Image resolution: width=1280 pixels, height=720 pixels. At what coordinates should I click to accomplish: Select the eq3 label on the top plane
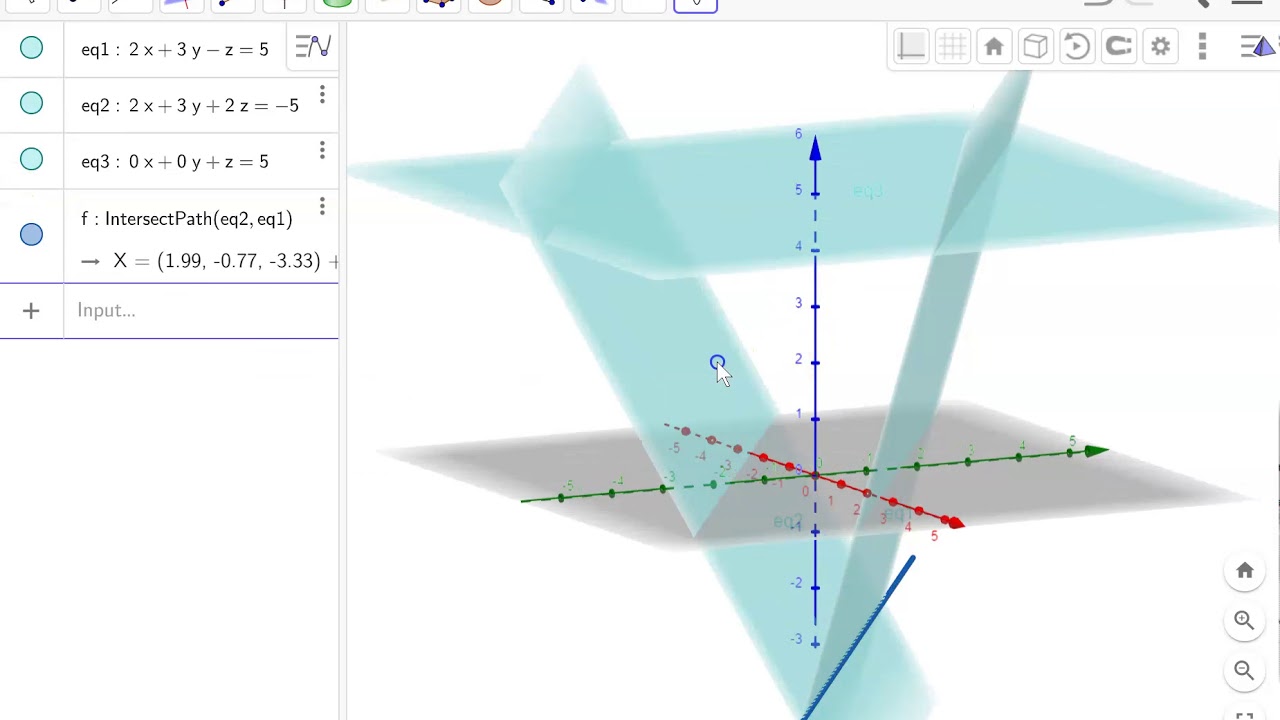pos(868,191)
